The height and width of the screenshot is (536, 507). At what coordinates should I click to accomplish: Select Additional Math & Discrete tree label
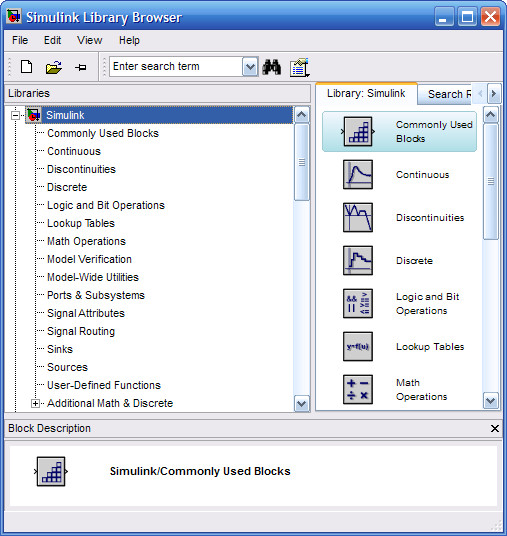tap(110, 403)
